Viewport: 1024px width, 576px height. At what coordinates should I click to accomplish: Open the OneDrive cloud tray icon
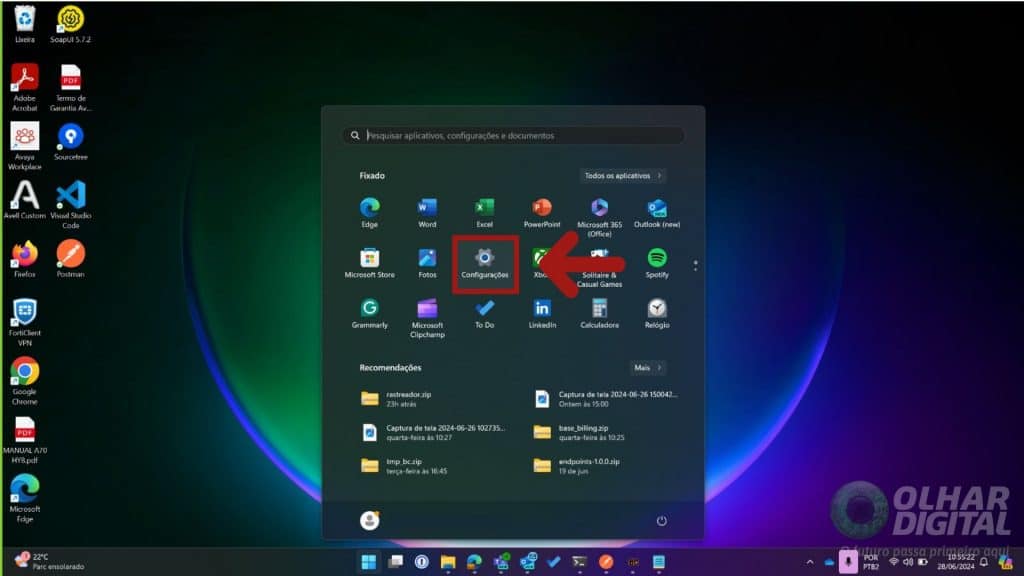829,562
